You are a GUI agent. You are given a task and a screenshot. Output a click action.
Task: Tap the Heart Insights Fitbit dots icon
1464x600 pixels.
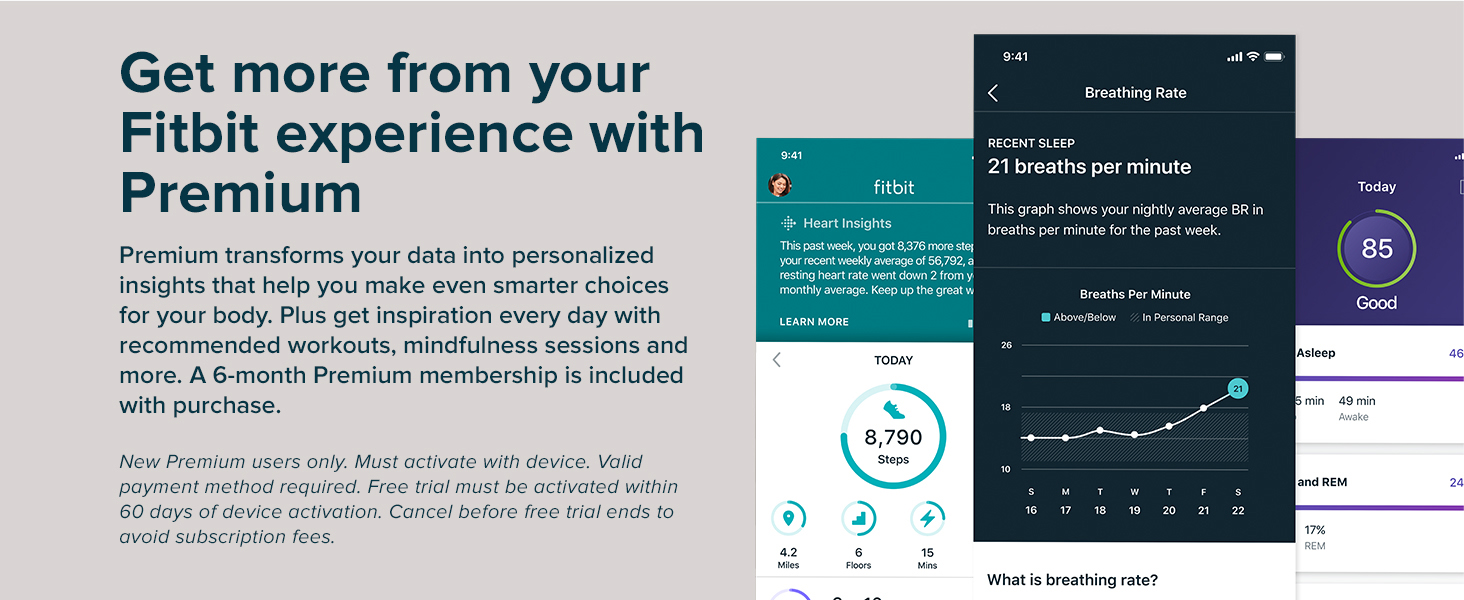(789, 223)
